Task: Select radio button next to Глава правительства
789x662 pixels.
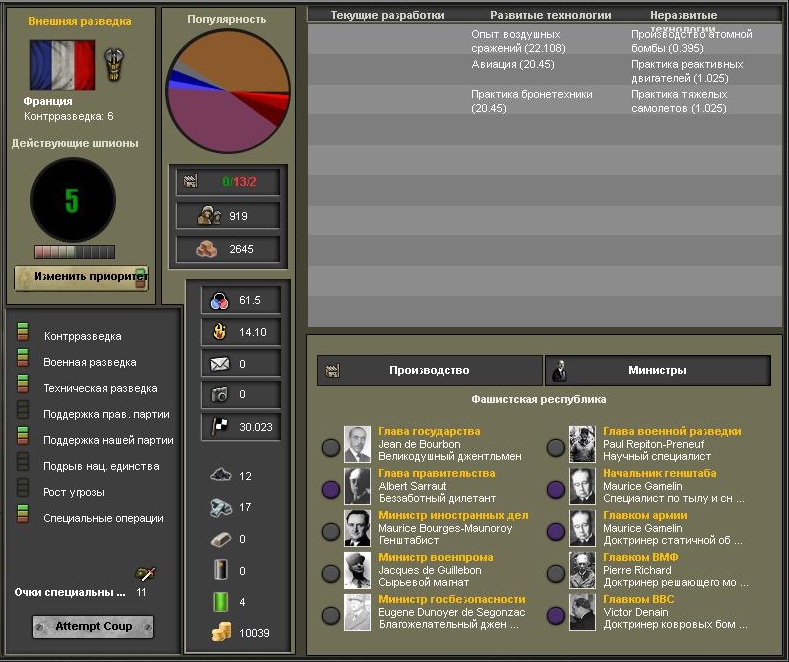Action: 331,489
